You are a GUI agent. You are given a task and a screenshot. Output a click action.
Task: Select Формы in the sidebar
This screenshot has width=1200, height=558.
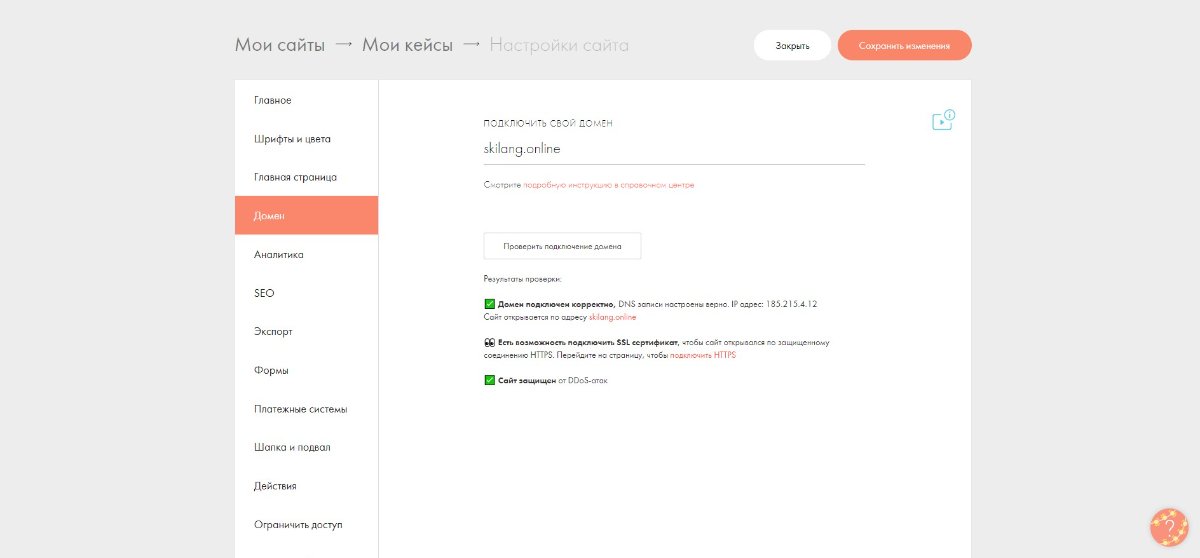click(x=271, y=370)
